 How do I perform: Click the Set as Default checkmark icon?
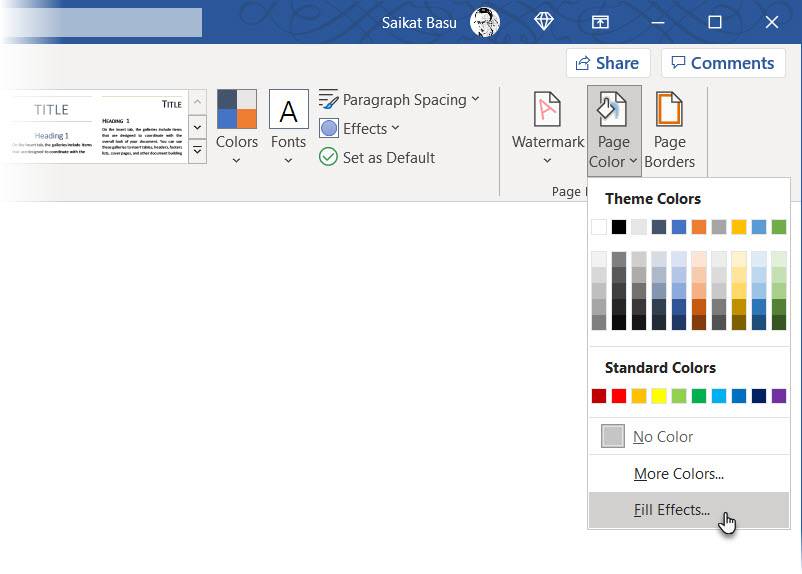click(328, 157)
